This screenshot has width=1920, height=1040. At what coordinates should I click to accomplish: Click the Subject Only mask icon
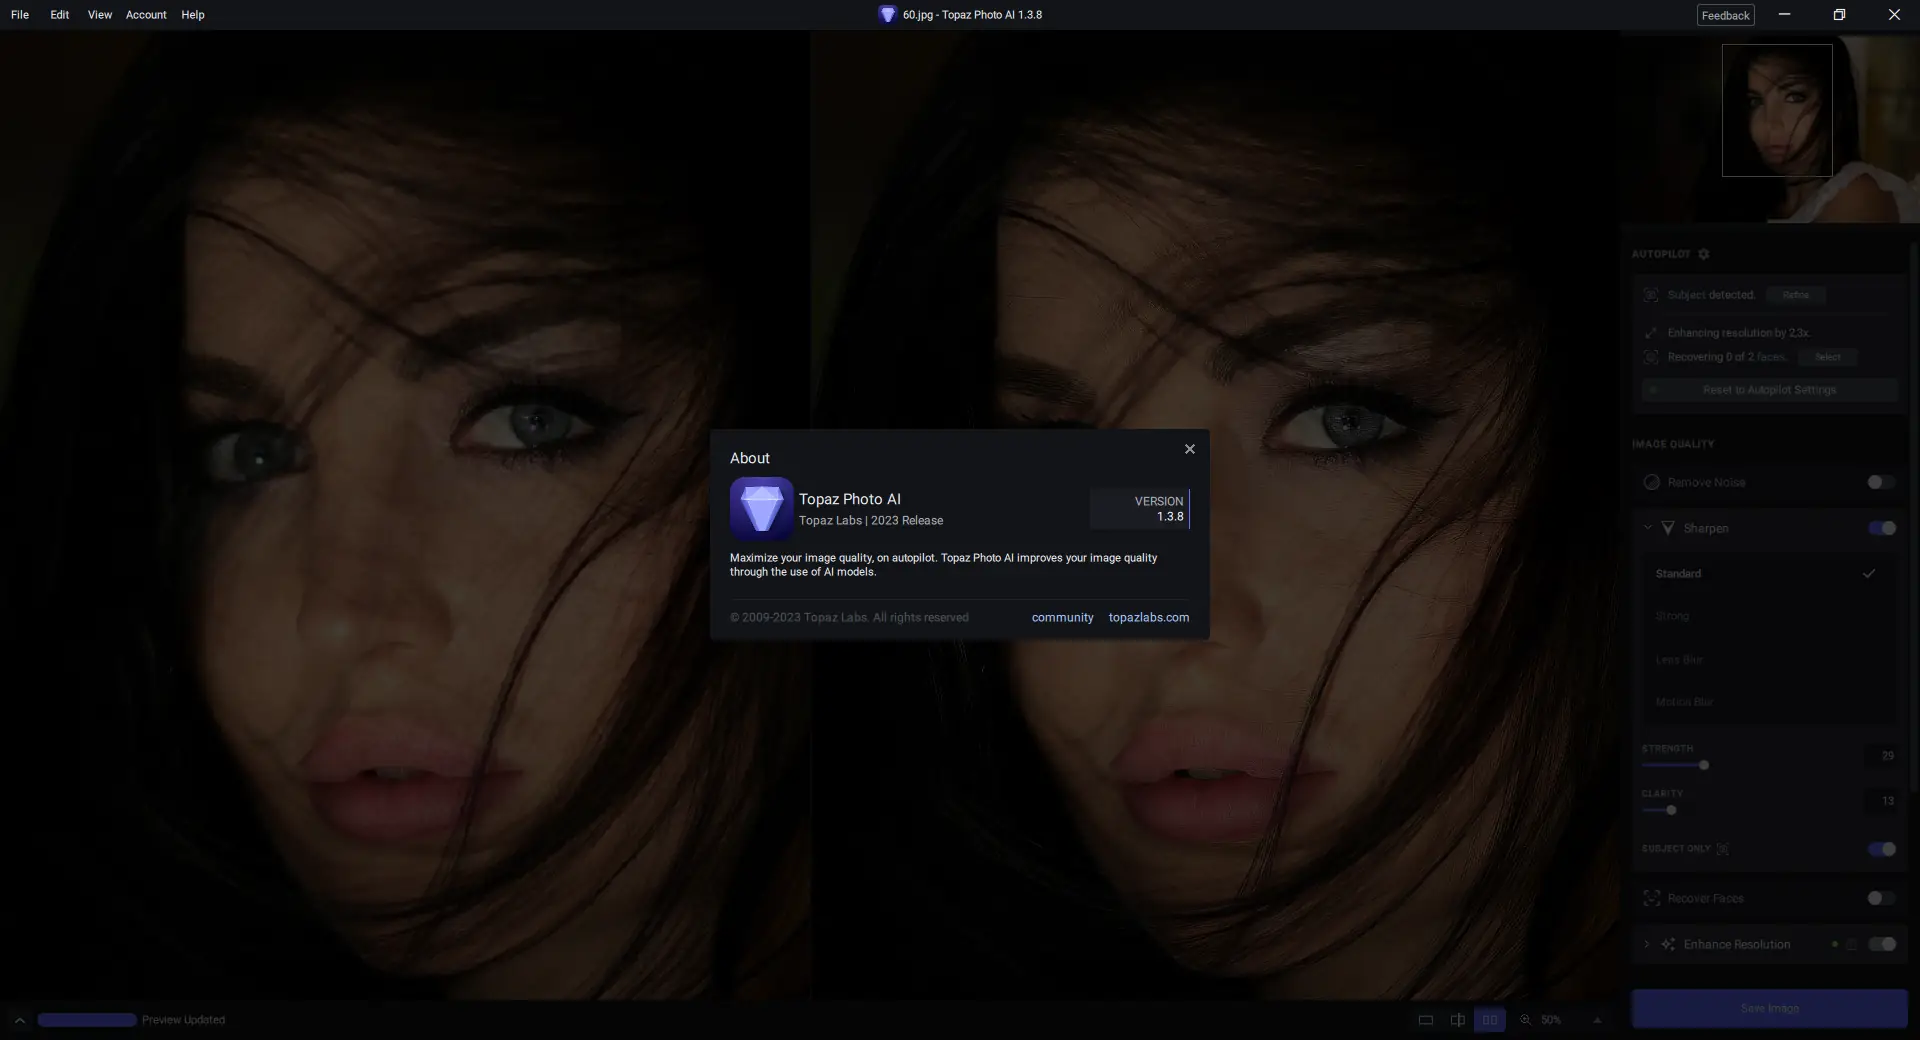(x=1723, y=849)
